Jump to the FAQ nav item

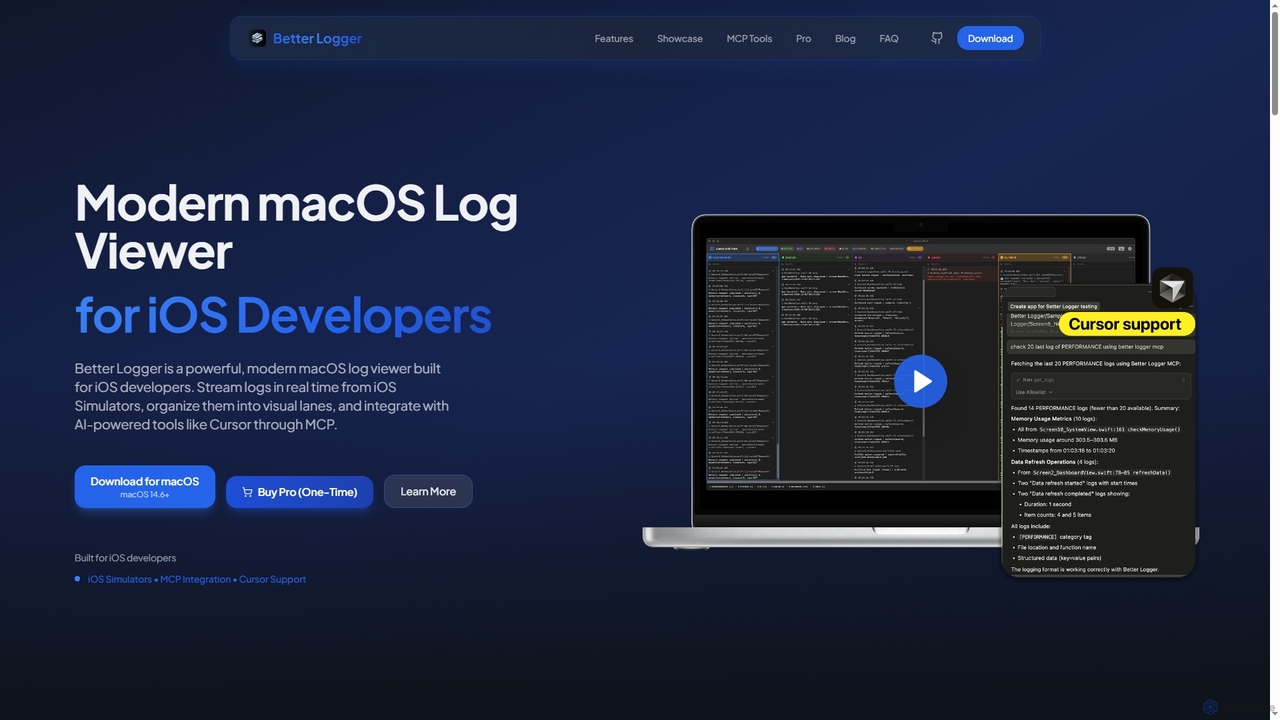click(x=889, y=38)
